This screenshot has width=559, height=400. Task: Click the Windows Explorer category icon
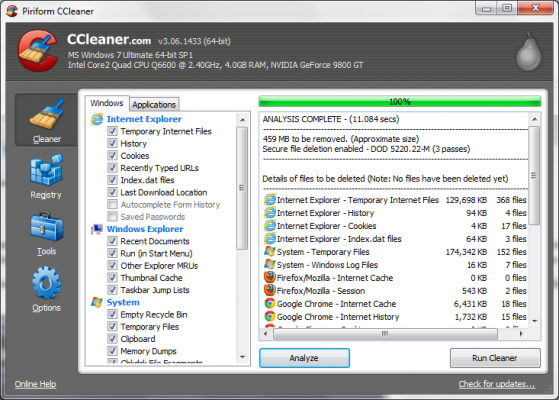(97, 229)
